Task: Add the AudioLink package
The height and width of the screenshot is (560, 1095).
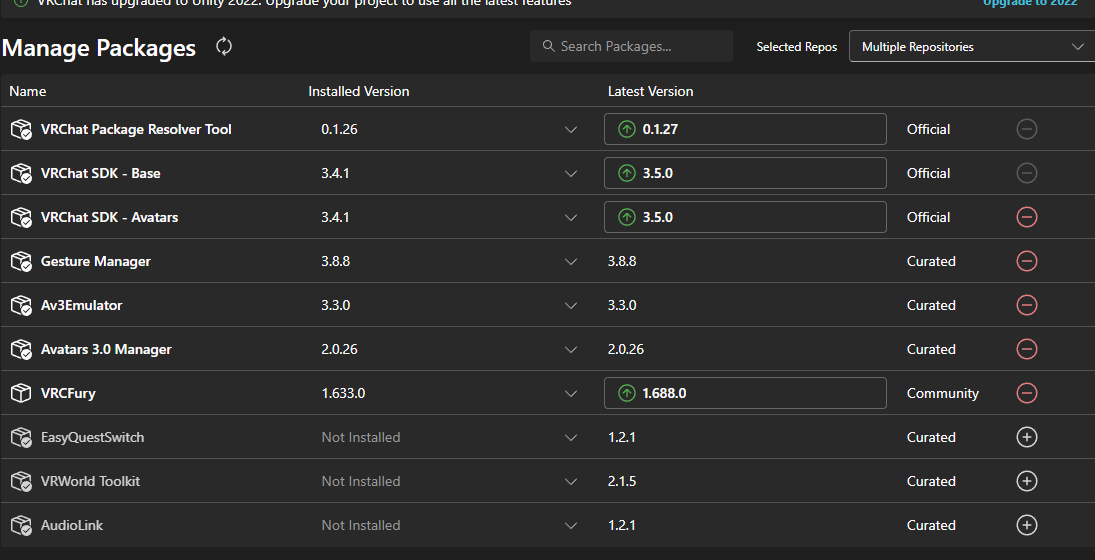Action: (x=1026, y=525)
